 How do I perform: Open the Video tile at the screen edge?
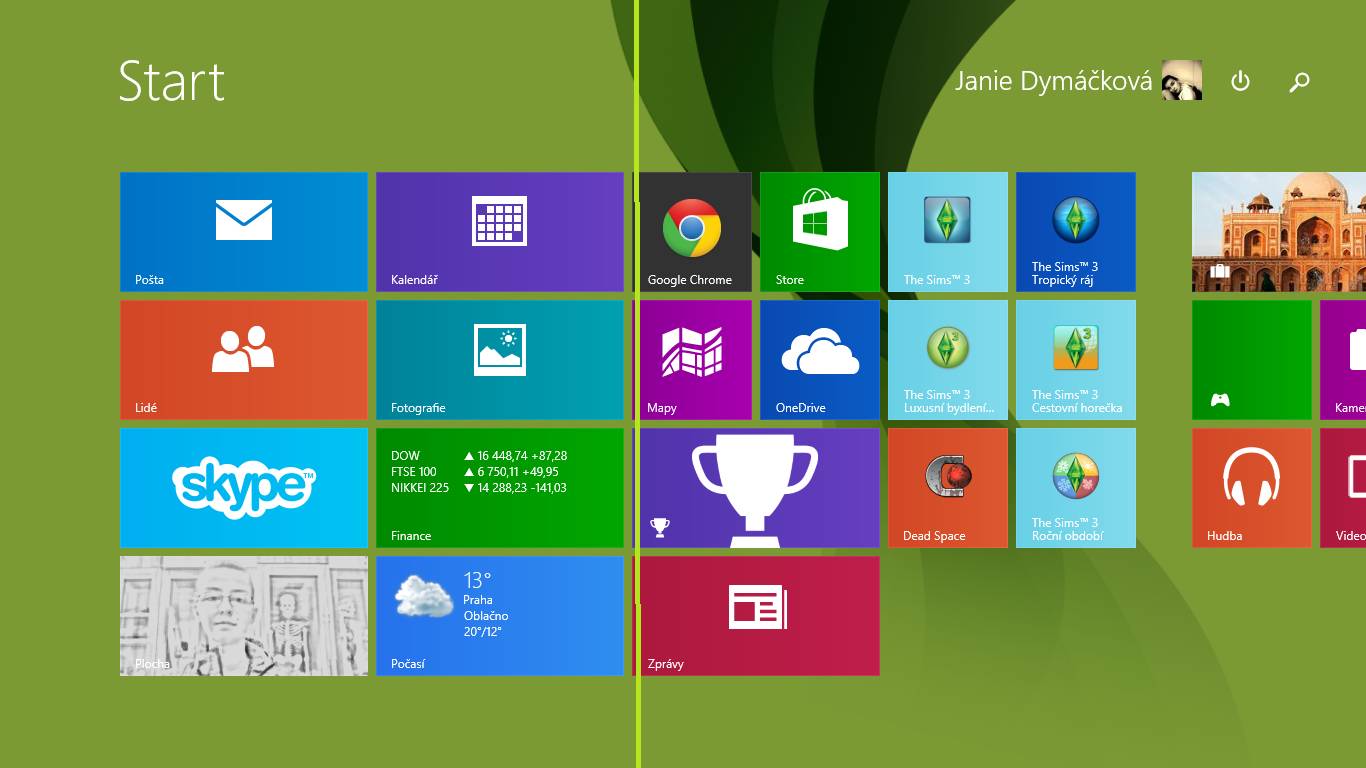pyautogui.click(x=1343, y=488)
